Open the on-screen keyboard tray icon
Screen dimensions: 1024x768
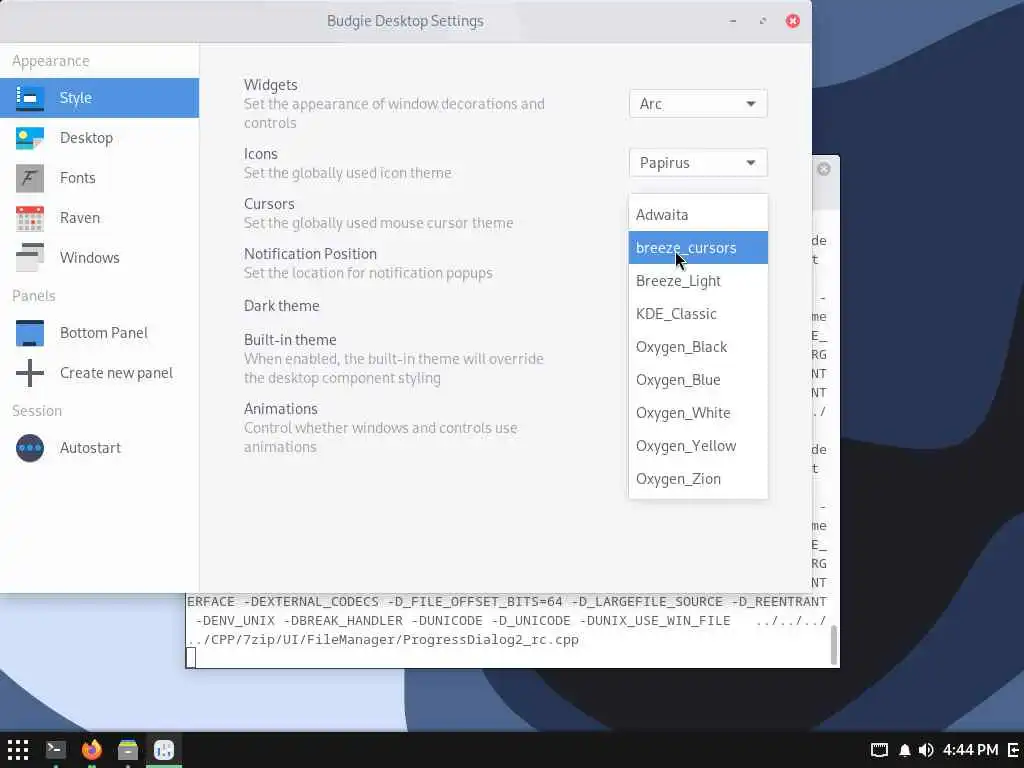coord(879,750)
